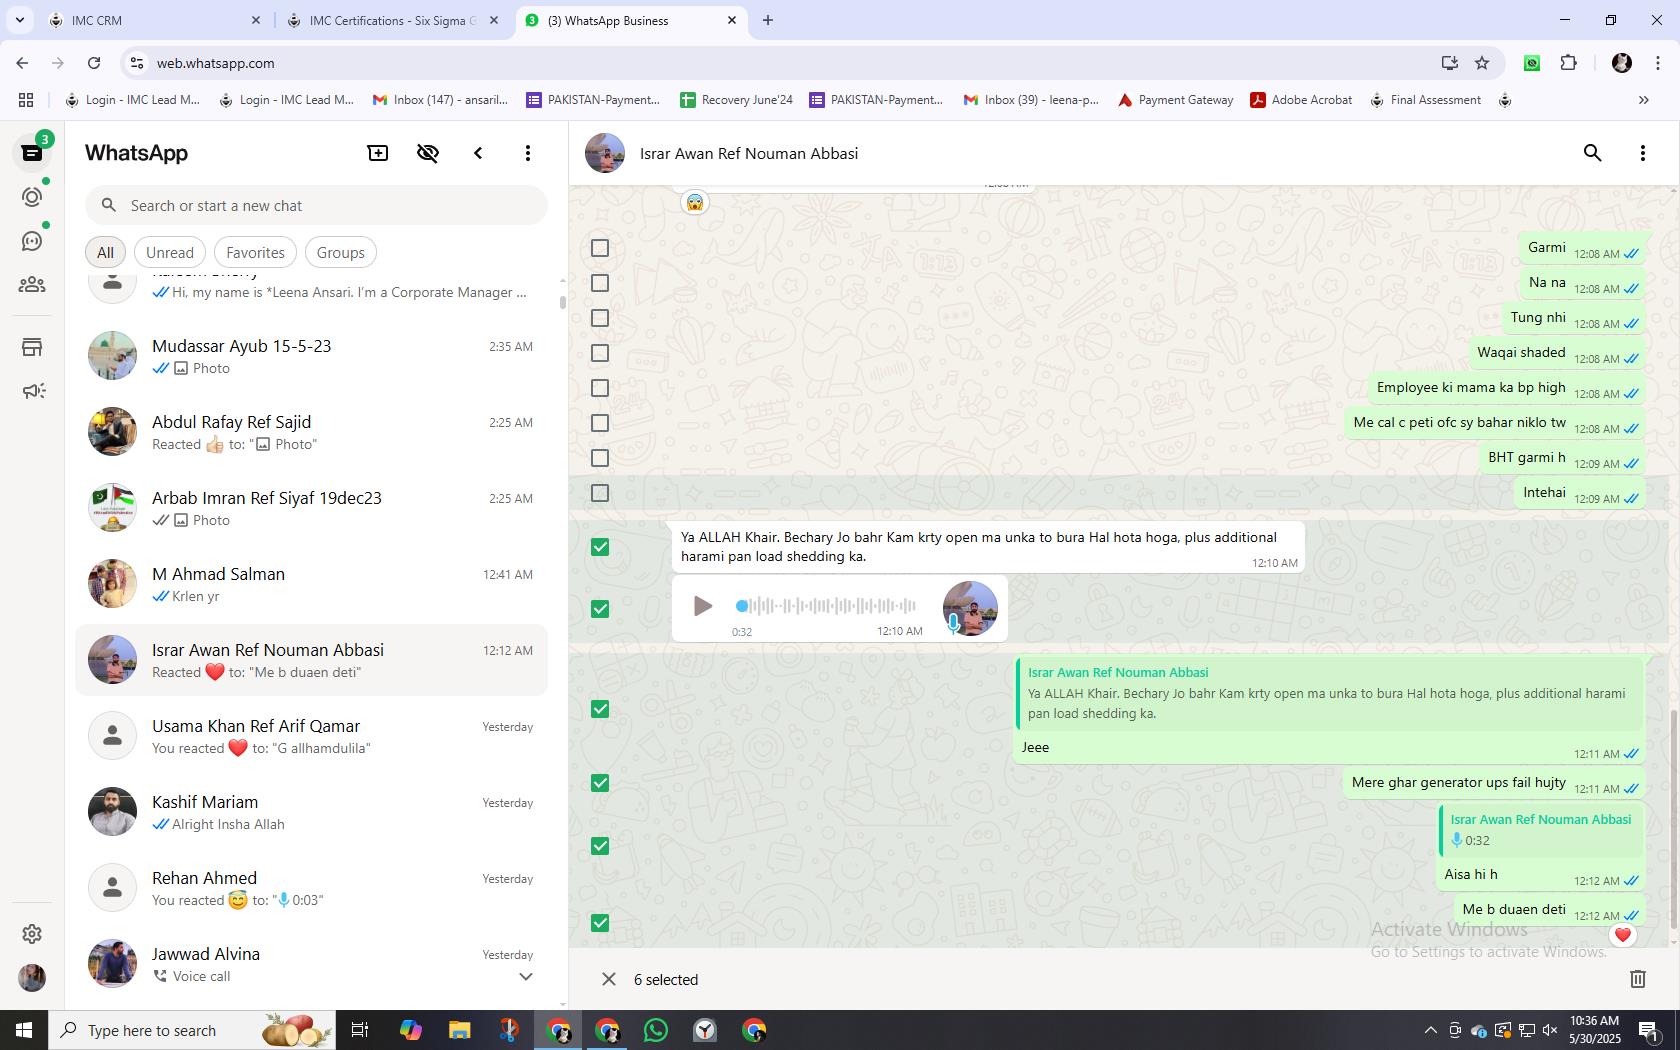The image size is (1680, 1050).
Task: Collapse the chat list with arrow
Action: (478, 153)
